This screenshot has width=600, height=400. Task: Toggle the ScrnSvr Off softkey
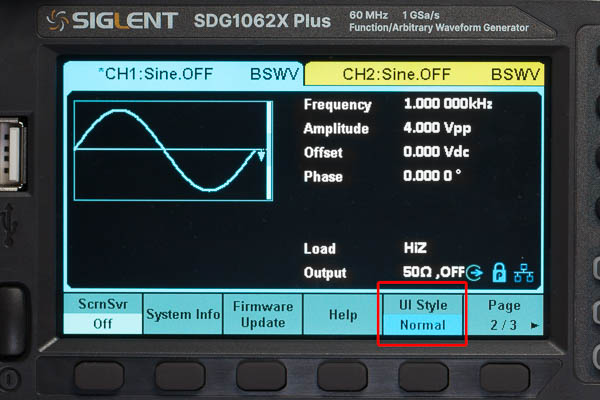pyautogui.click(x=103, y=314)
